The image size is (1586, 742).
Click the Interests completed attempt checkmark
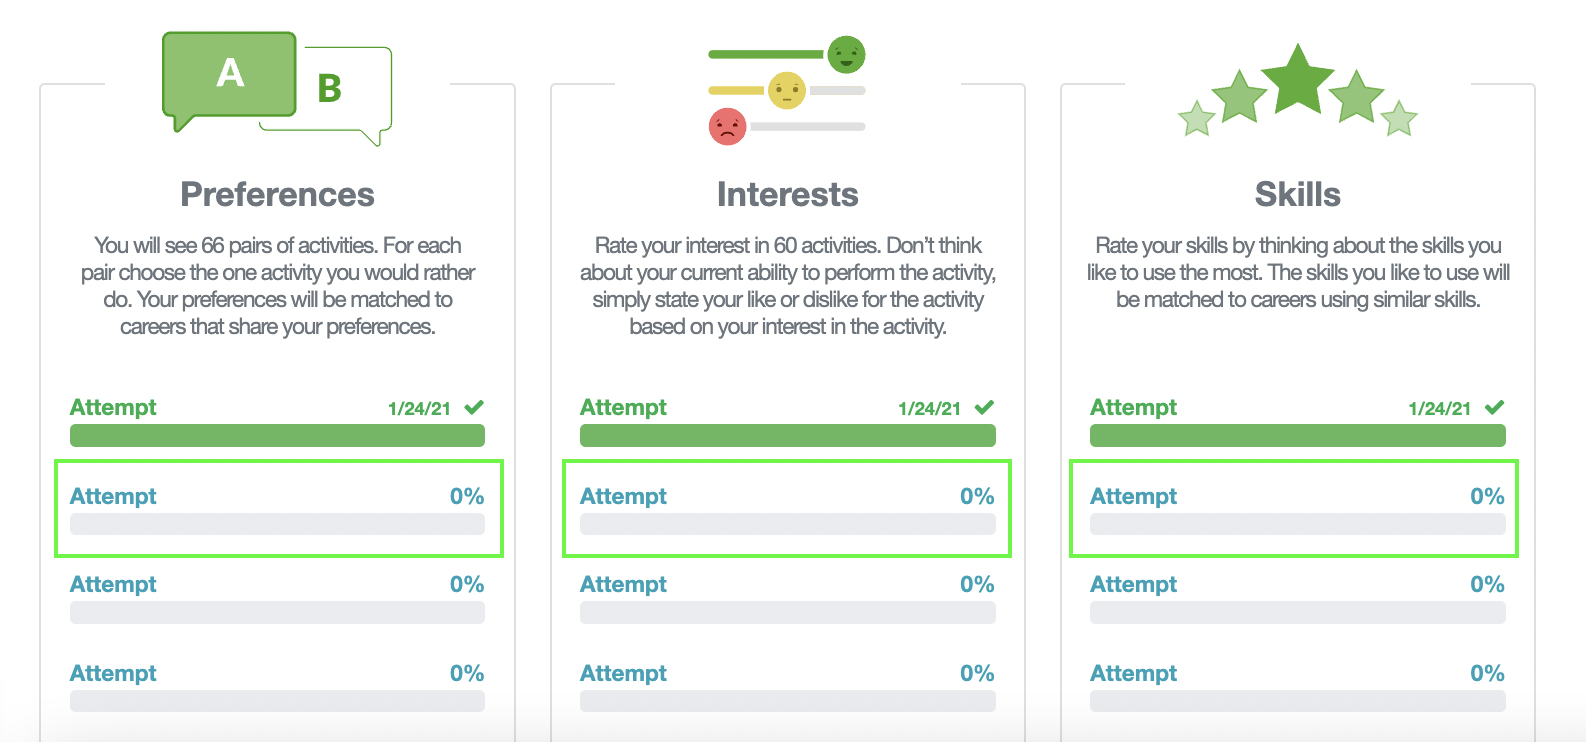coord(985,407)
